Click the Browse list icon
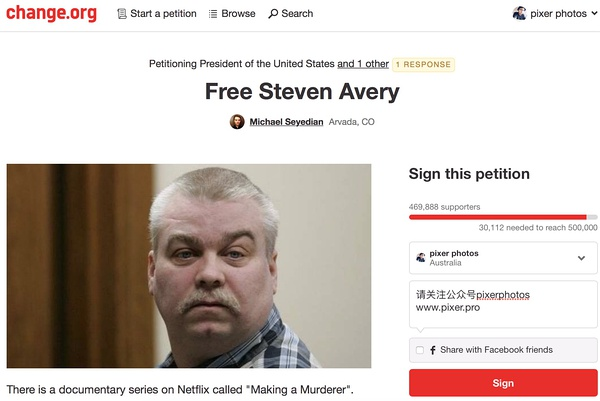The width and height of the screenshot is (600, 401). (213, 14)
